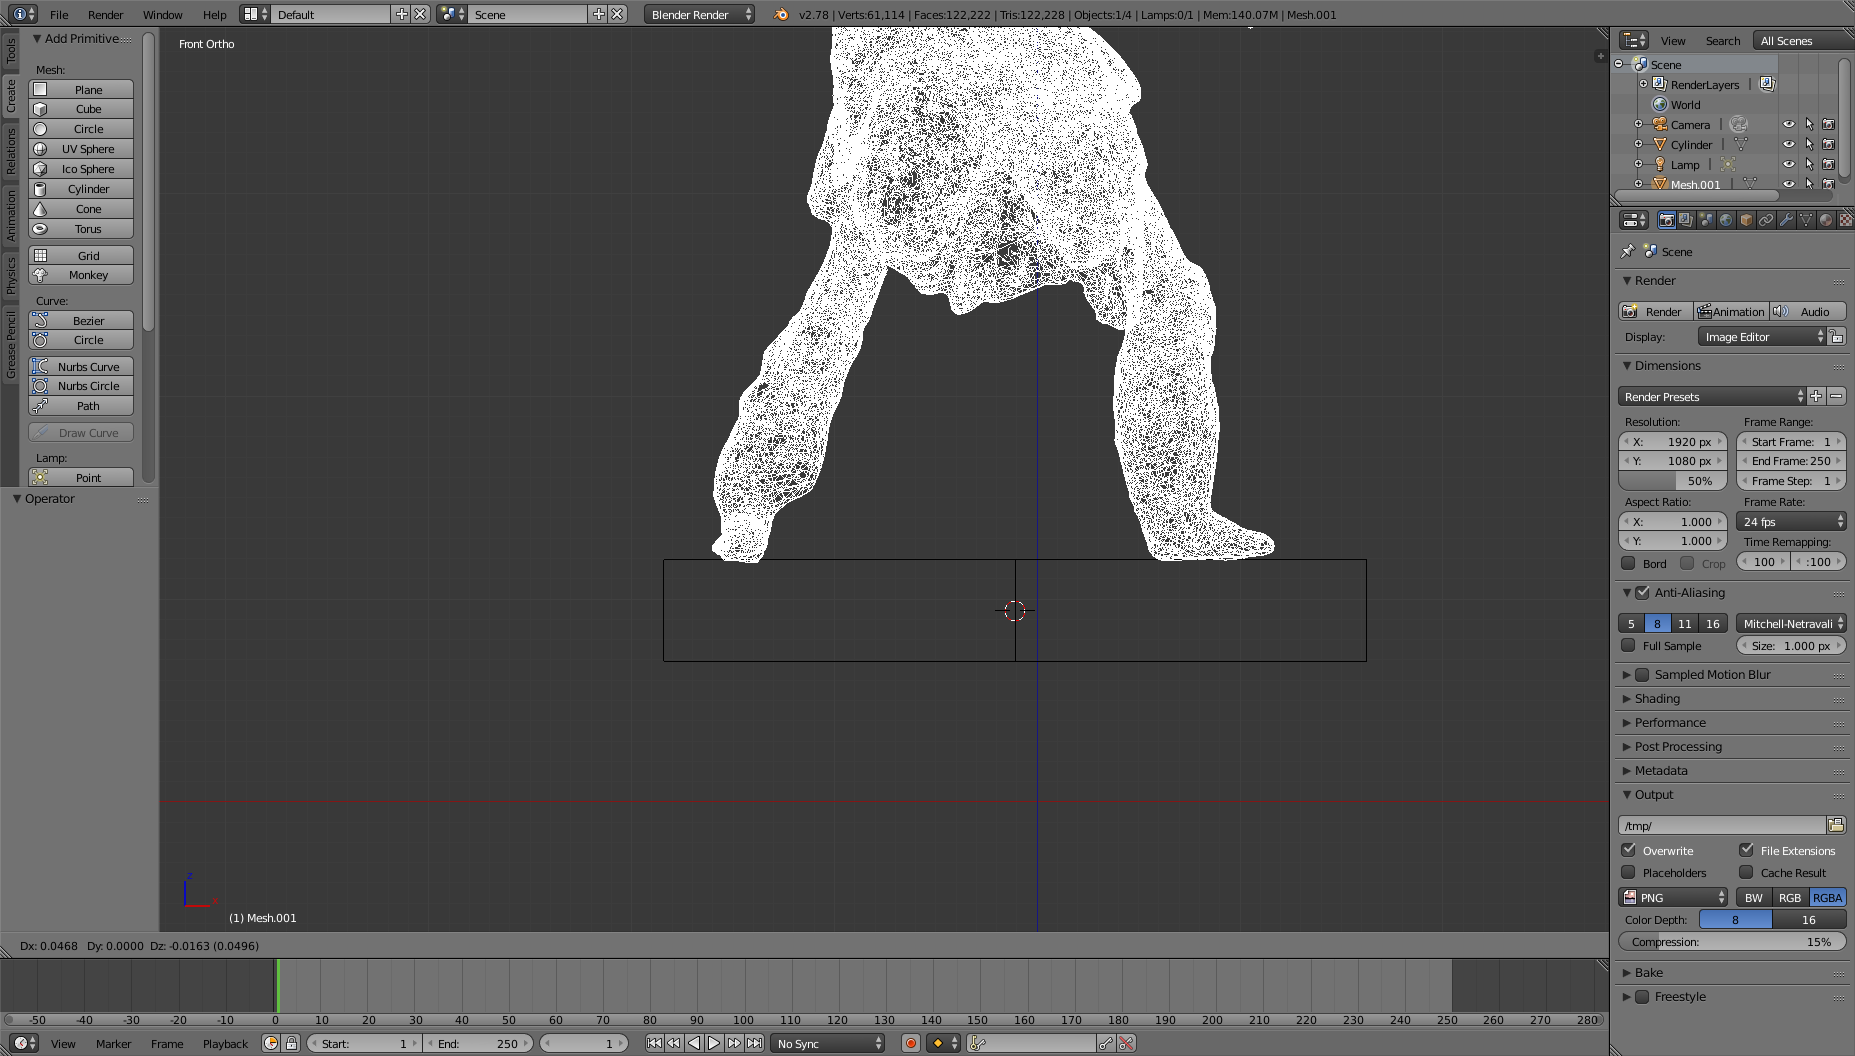Screen dimensions: 1855x1056
Task: Toggle Cylinder visibility eye in outliner
Action: point(1789,144)
